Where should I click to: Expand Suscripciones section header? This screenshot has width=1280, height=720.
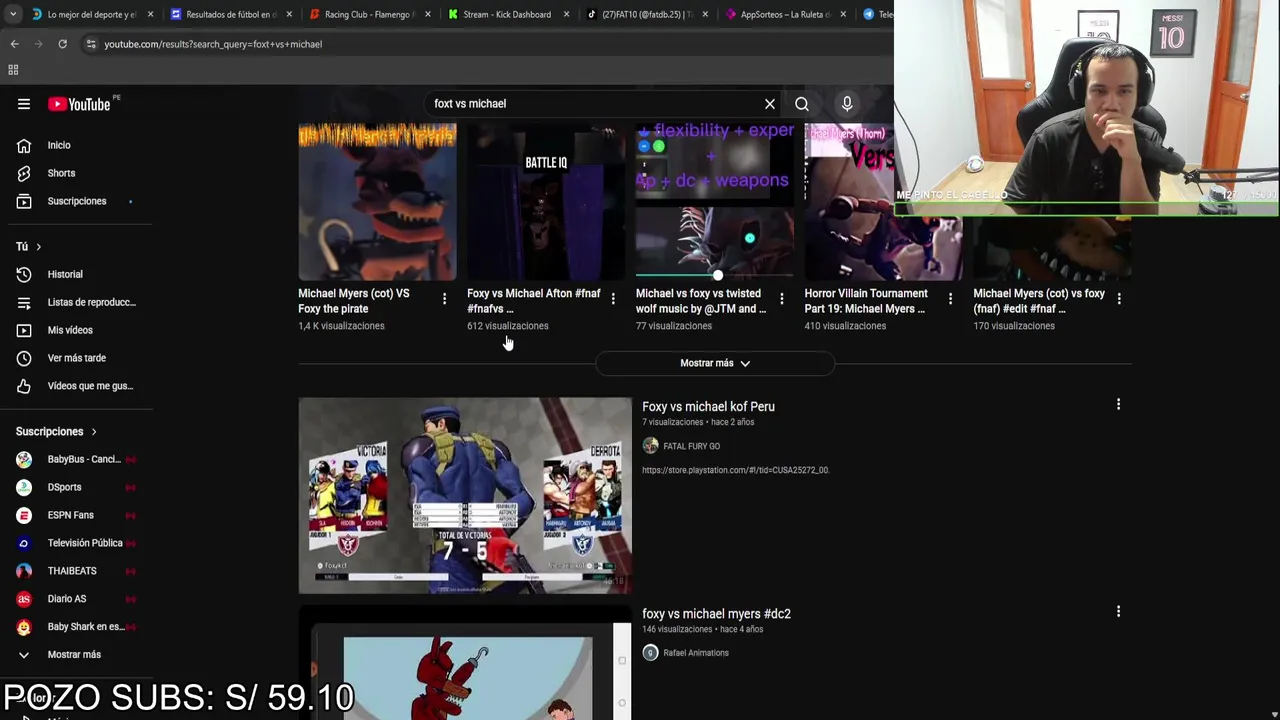click(x=56, y=432)
